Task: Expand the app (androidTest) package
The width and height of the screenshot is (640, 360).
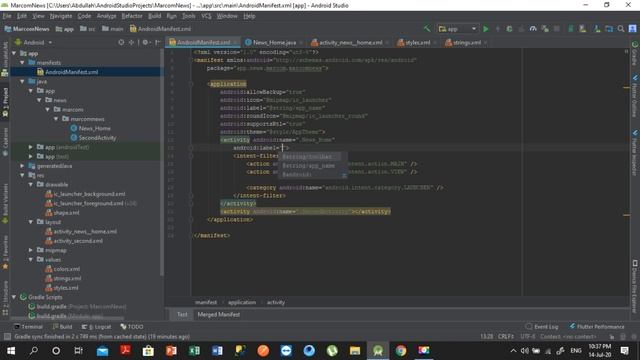Action: 31,147
